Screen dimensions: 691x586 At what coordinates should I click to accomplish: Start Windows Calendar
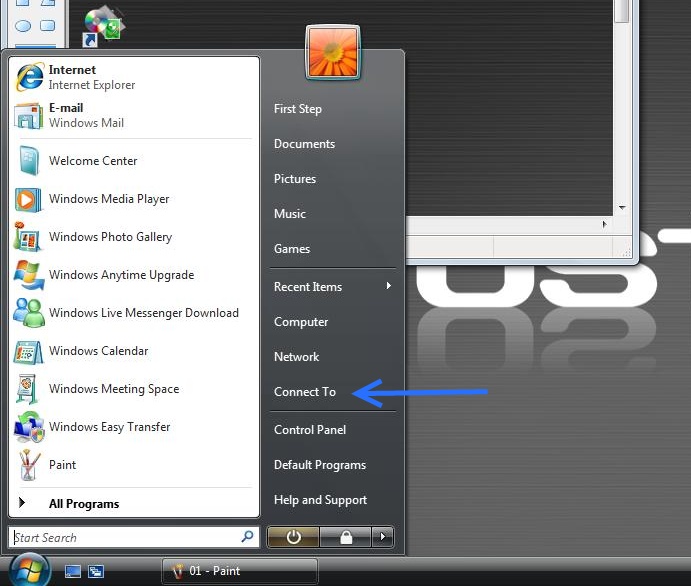(98, 351)
